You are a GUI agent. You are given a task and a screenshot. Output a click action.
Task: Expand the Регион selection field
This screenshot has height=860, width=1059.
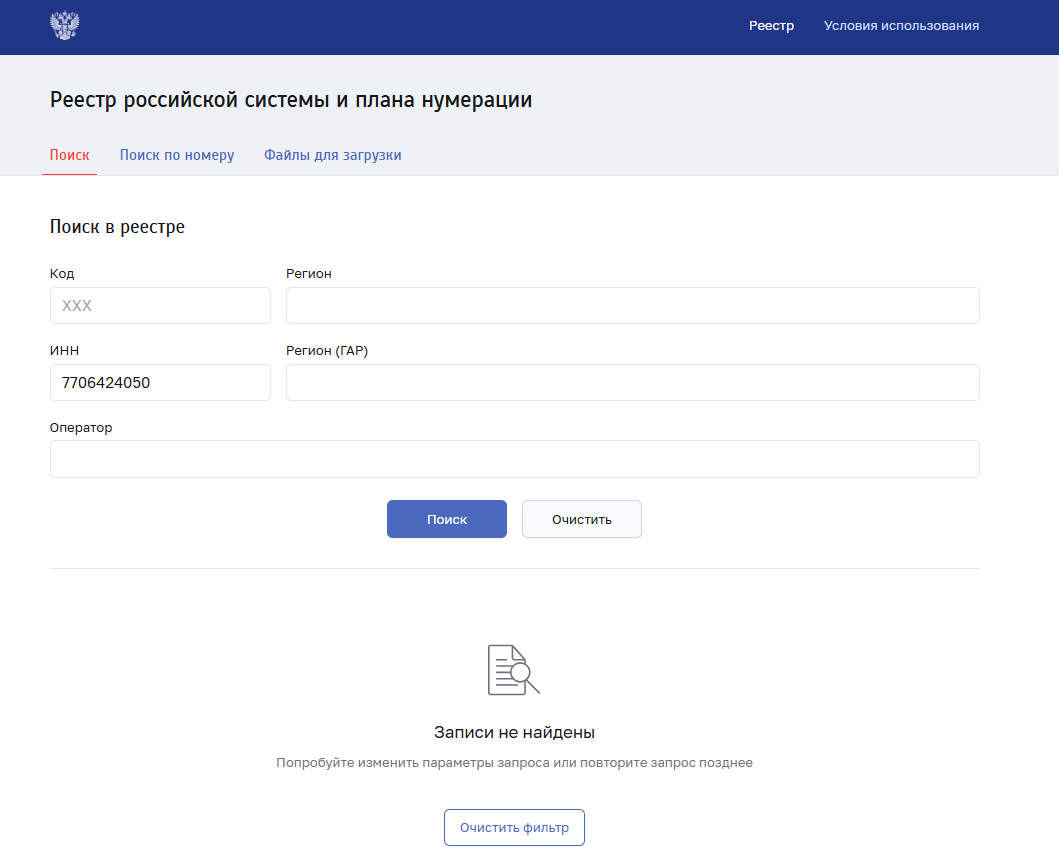[x=632, y=305]
